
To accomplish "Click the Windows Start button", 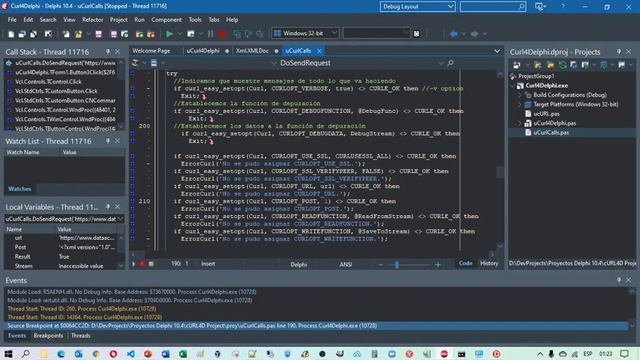I will (8, 354).
